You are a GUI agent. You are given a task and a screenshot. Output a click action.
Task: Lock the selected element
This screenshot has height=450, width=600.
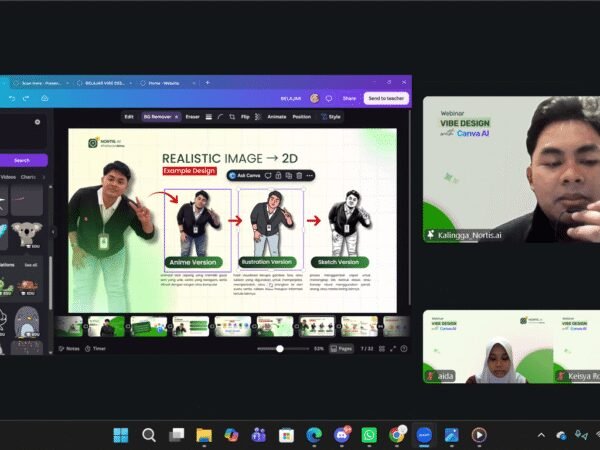(x=279, y=176)
